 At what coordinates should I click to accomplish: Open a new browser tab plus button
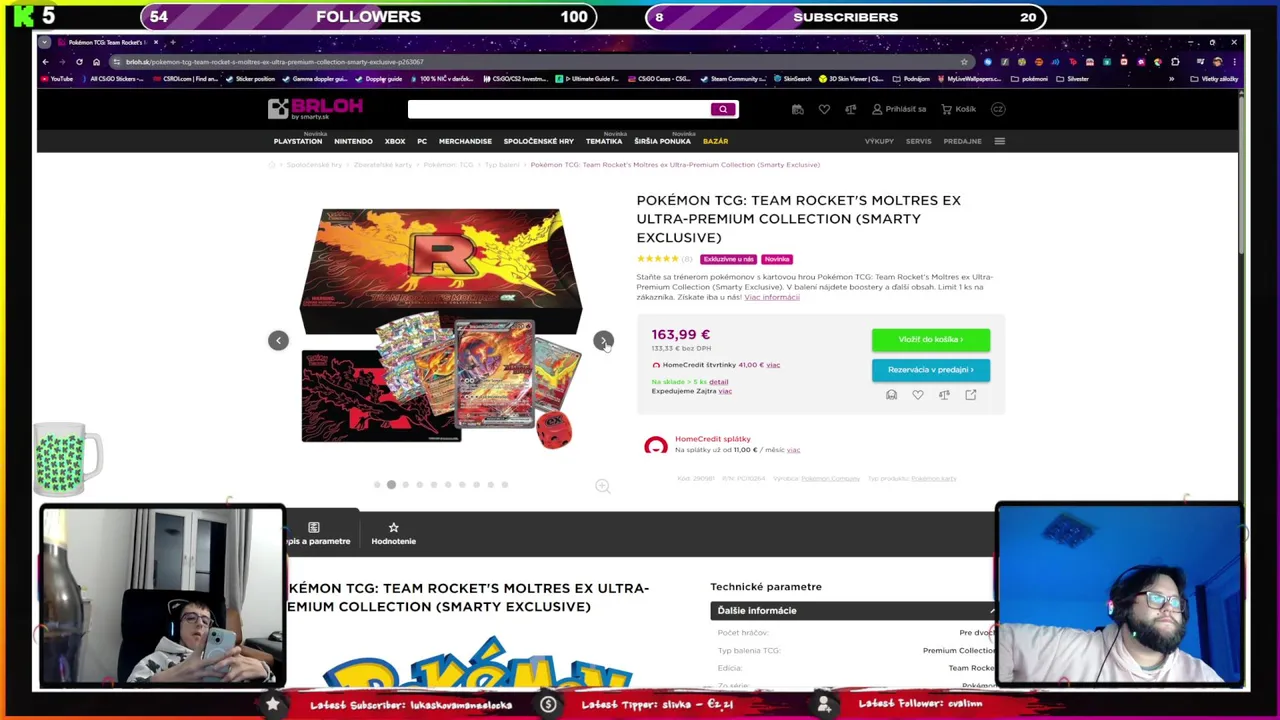(x=172, y=42)
